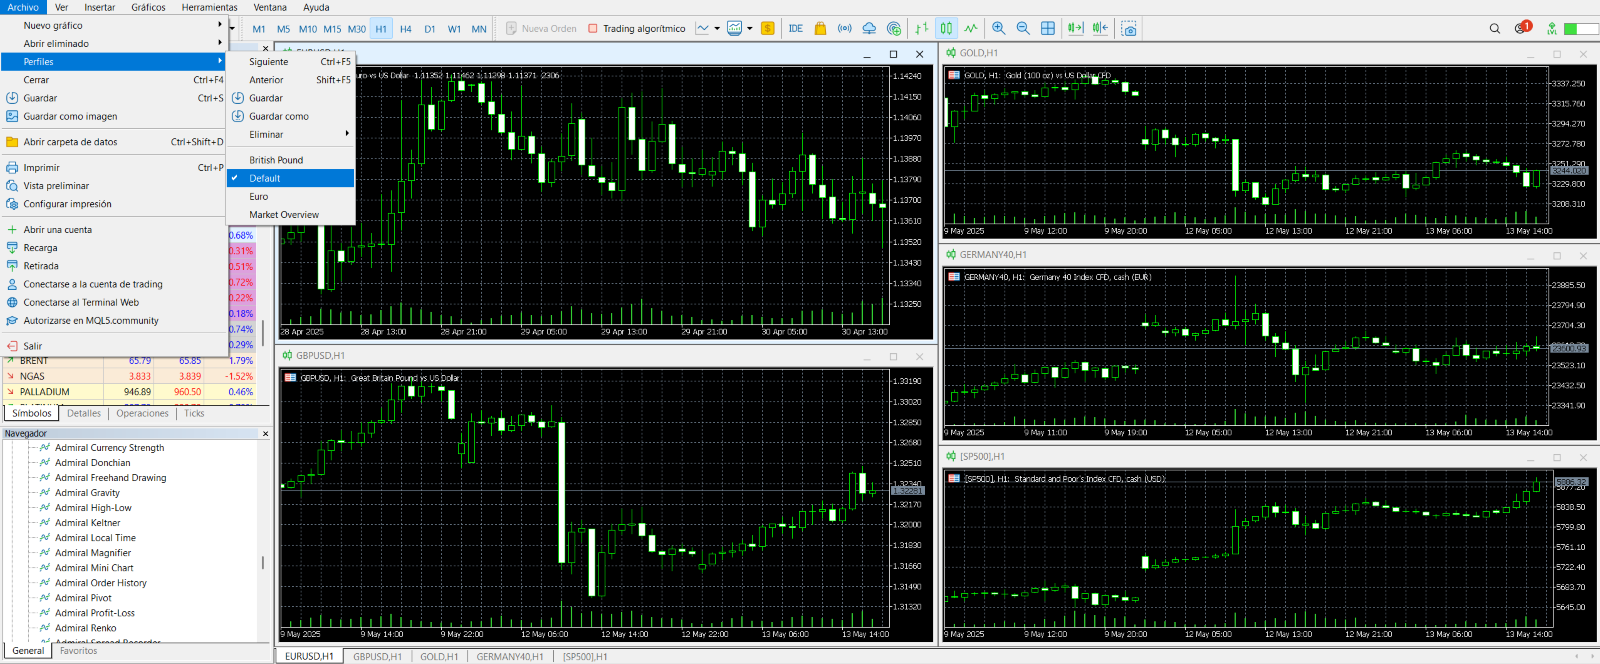Screen dimensions: 1600x664
Task: Switch to GBPUSD,H1 chart tab
Action: click(377, 656)
